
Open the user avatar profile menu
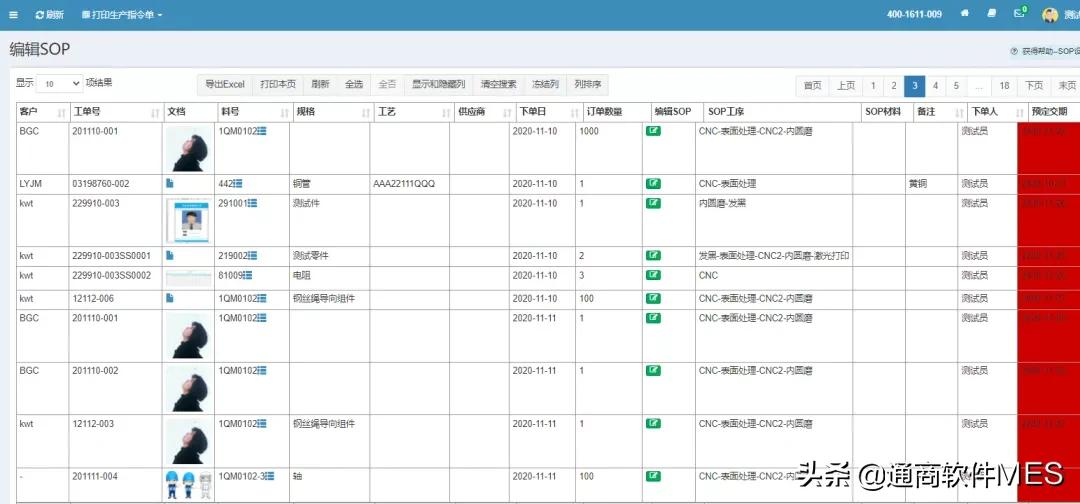point(1050,14)
